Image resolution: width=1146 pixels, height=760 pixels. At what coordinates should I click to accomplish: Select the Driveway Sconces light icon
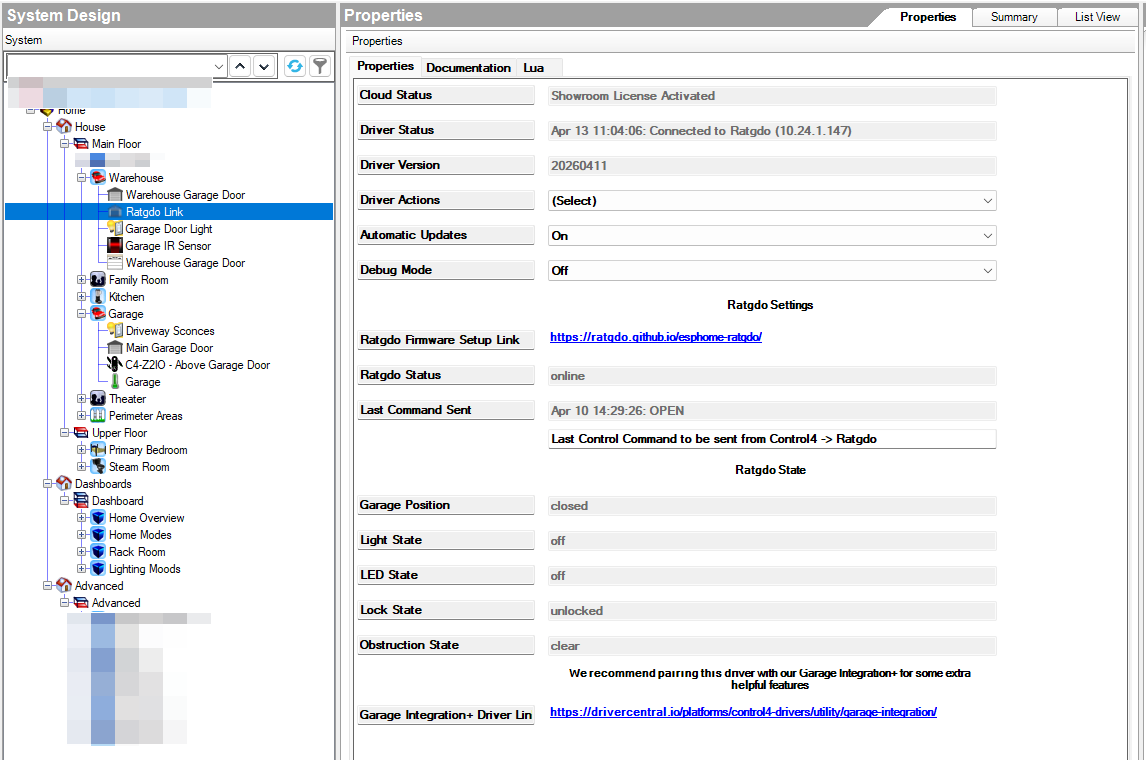coord(115,331)
